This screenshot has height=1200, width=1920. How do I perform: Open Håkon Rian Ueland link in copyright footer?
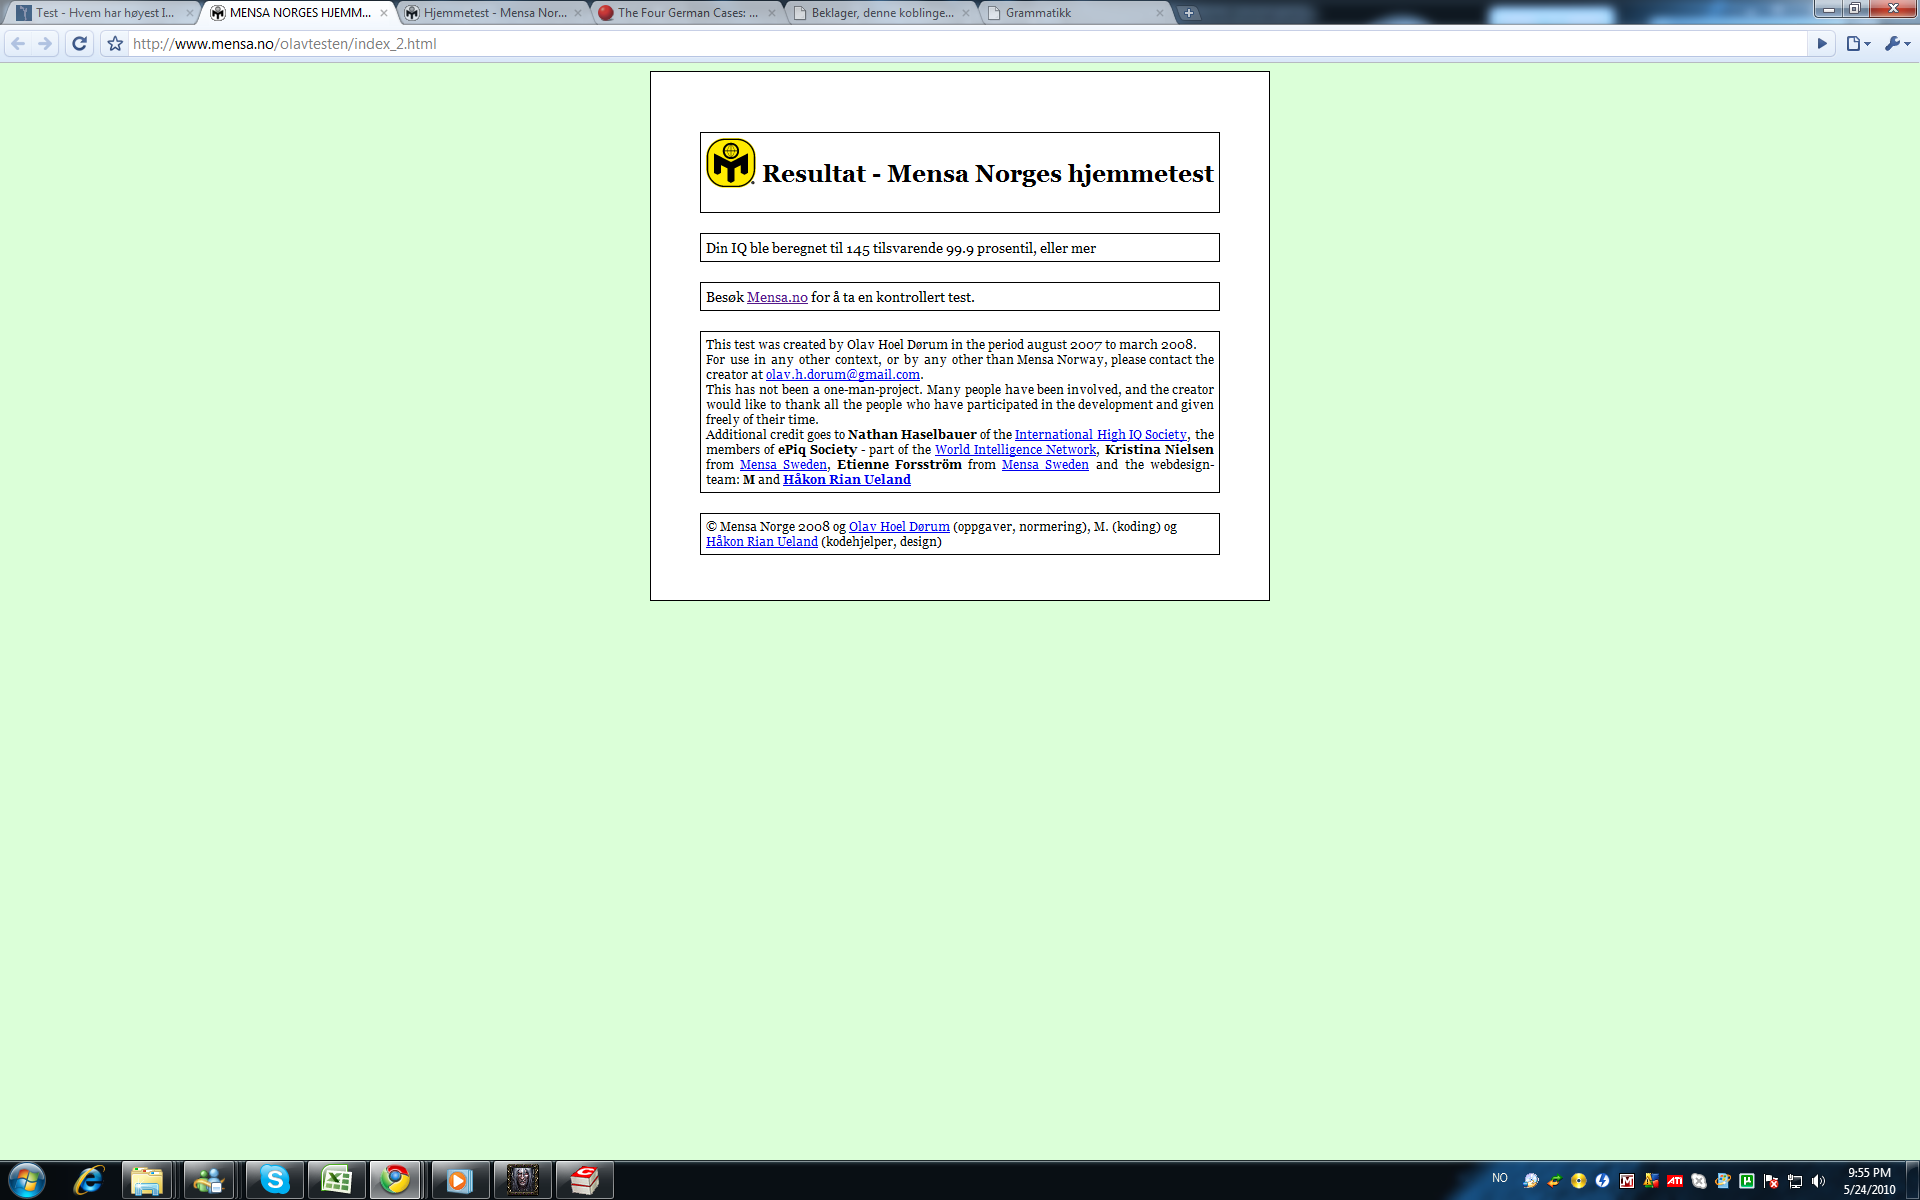(x=762, y=542)
